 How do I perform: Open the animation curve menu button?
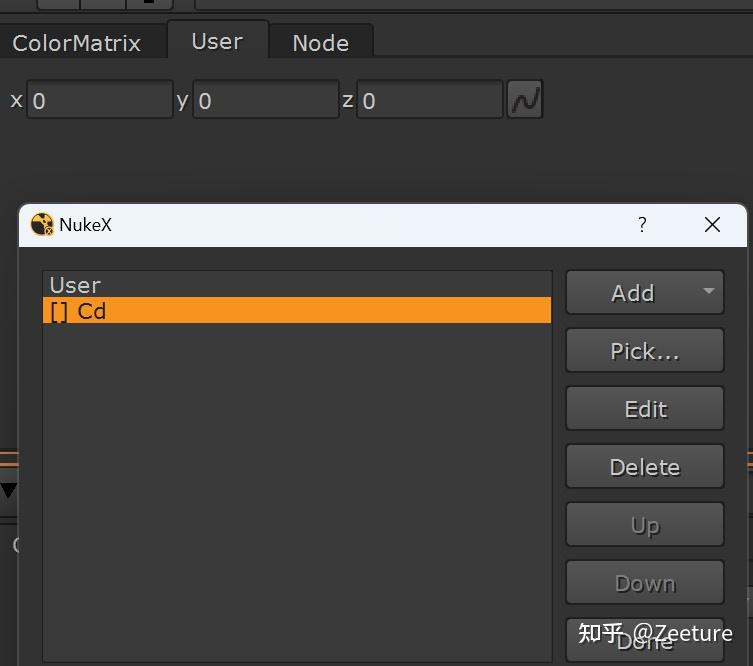click(525, 100)
